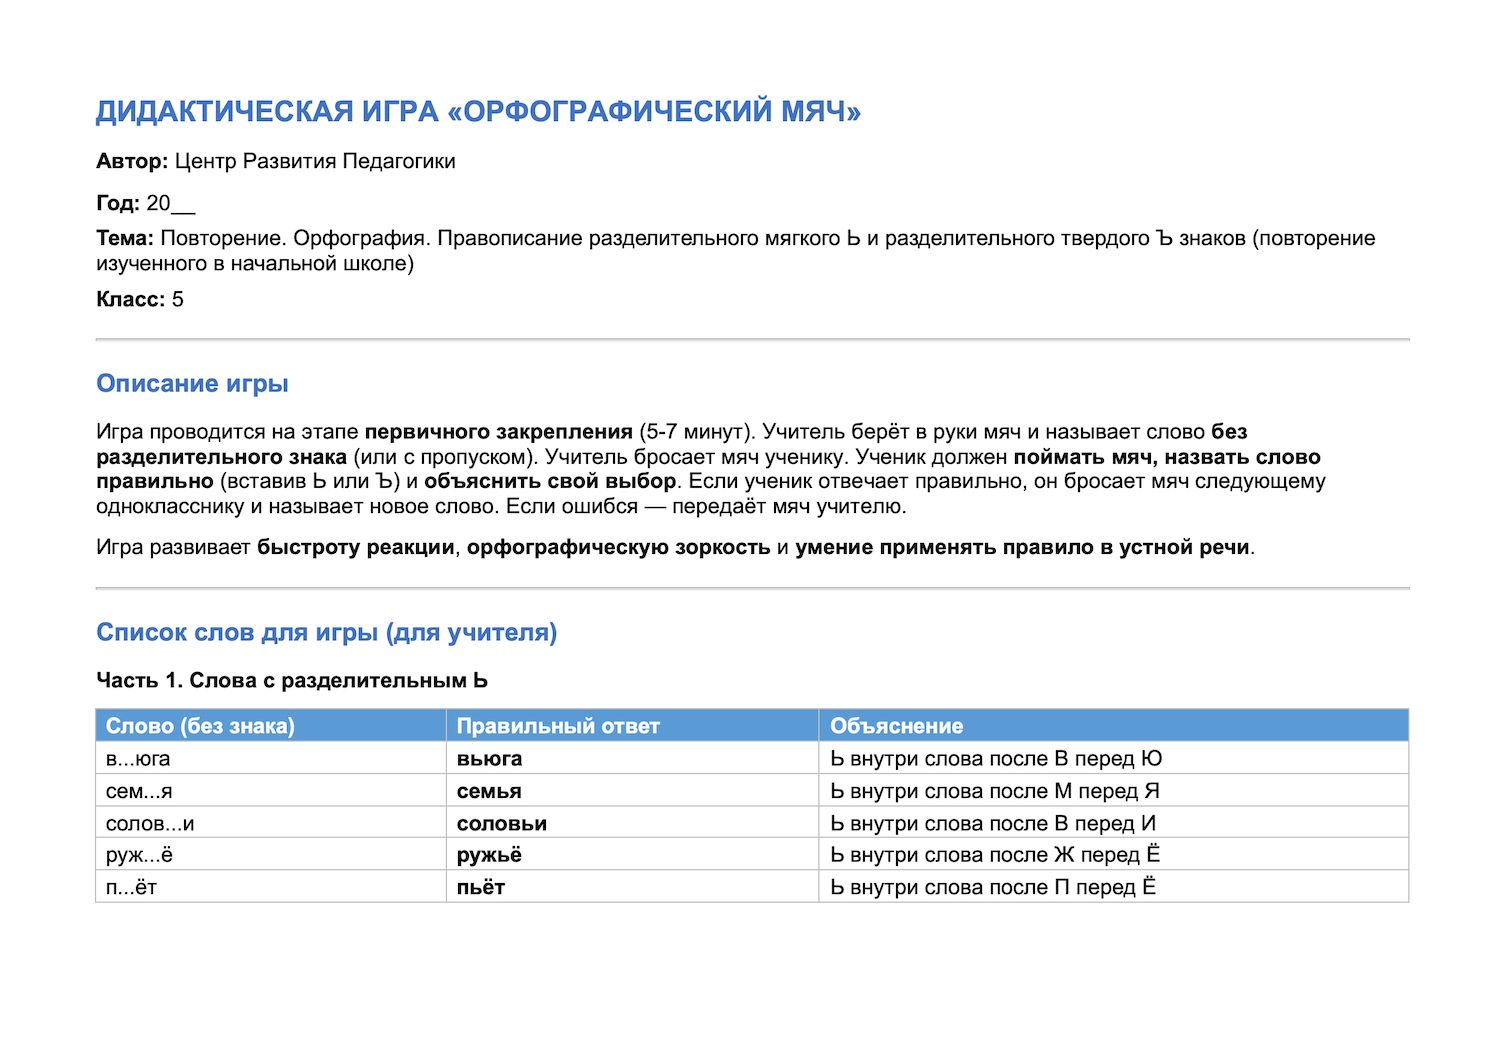This screenshot has width=1505, height=1038.
Task: Click the «Часть 1. Слова с разделительным Ь» subtitle
Action: click(292, 681)
